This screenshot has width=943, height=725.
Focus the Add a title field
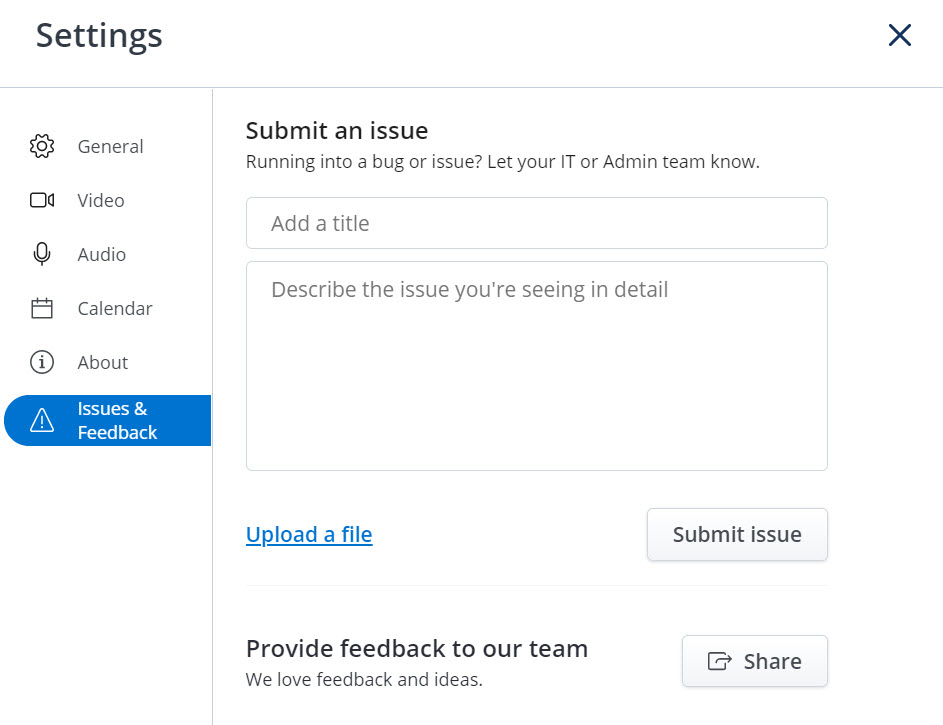click(x=536, y=223)
